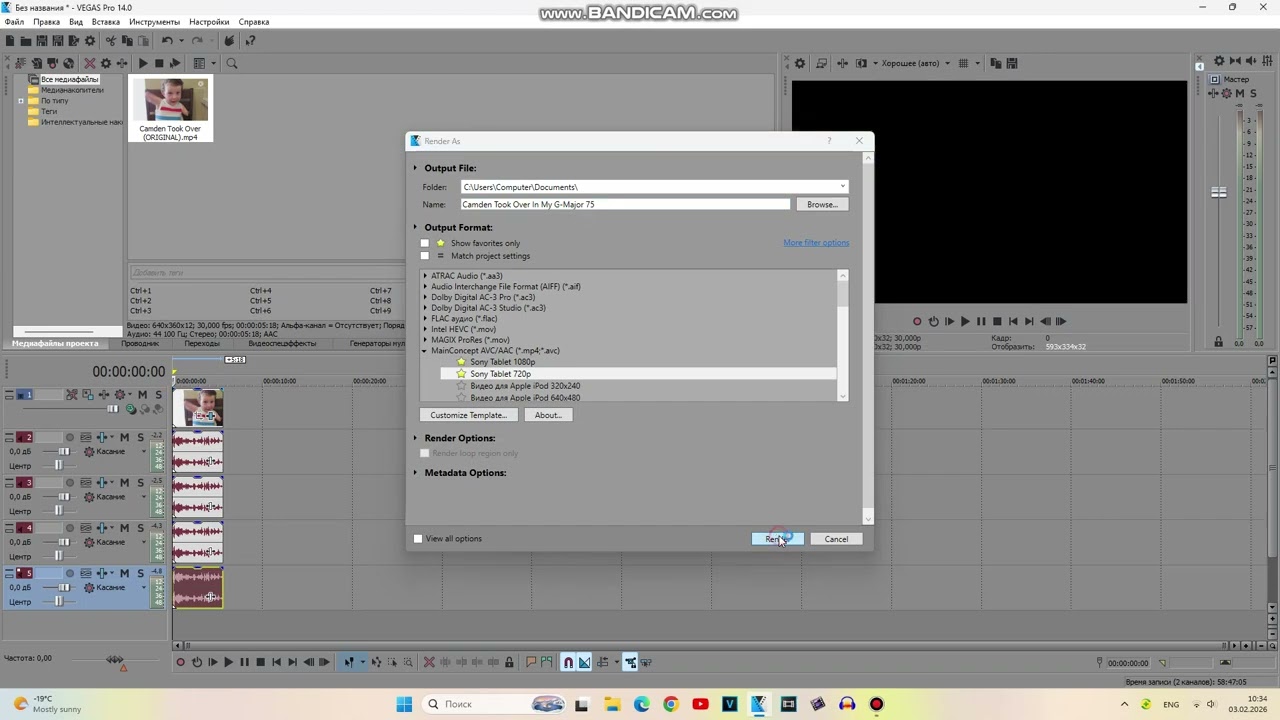Click the Render button
1280x720 pixels.
(x=777, y=539)
